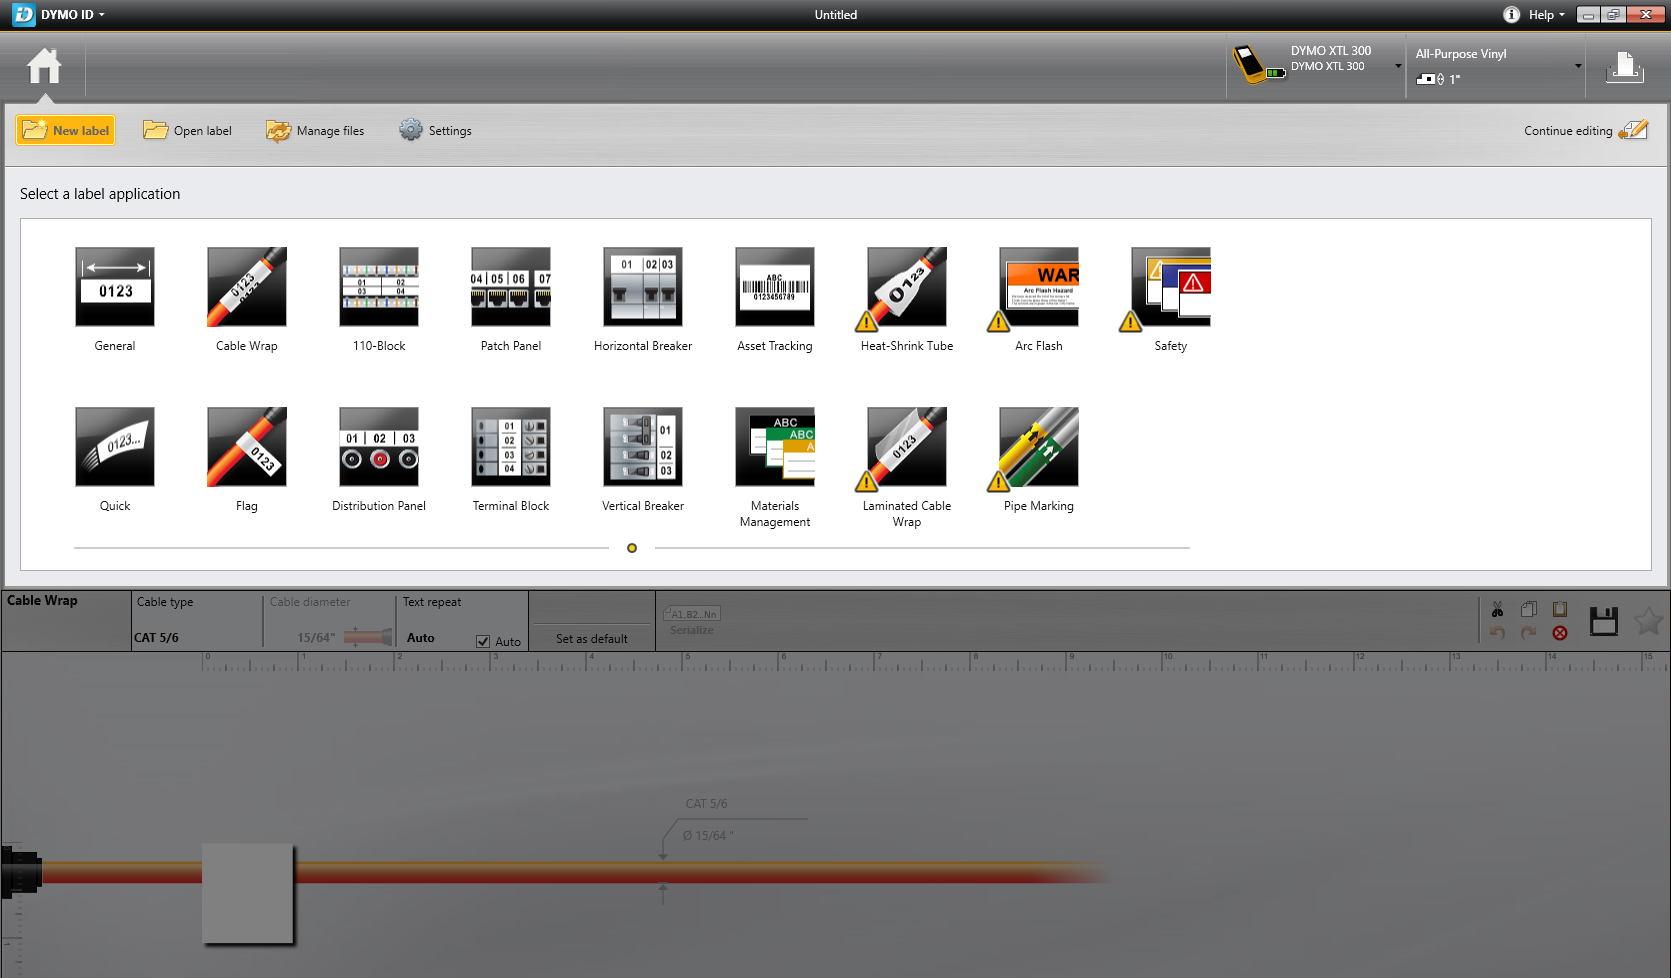Viewport: 1671px width, 978px height.
Task: Click the blank label on cable preview
Action: coord(248,893)
